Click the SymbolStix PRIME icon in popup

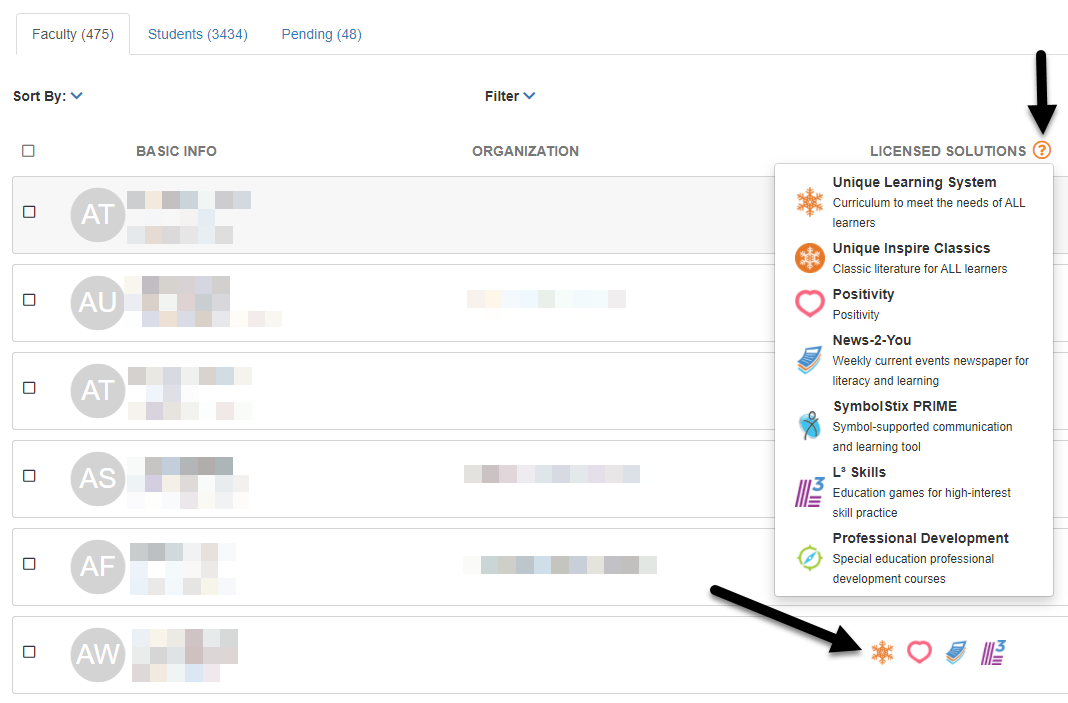[810, 426]
